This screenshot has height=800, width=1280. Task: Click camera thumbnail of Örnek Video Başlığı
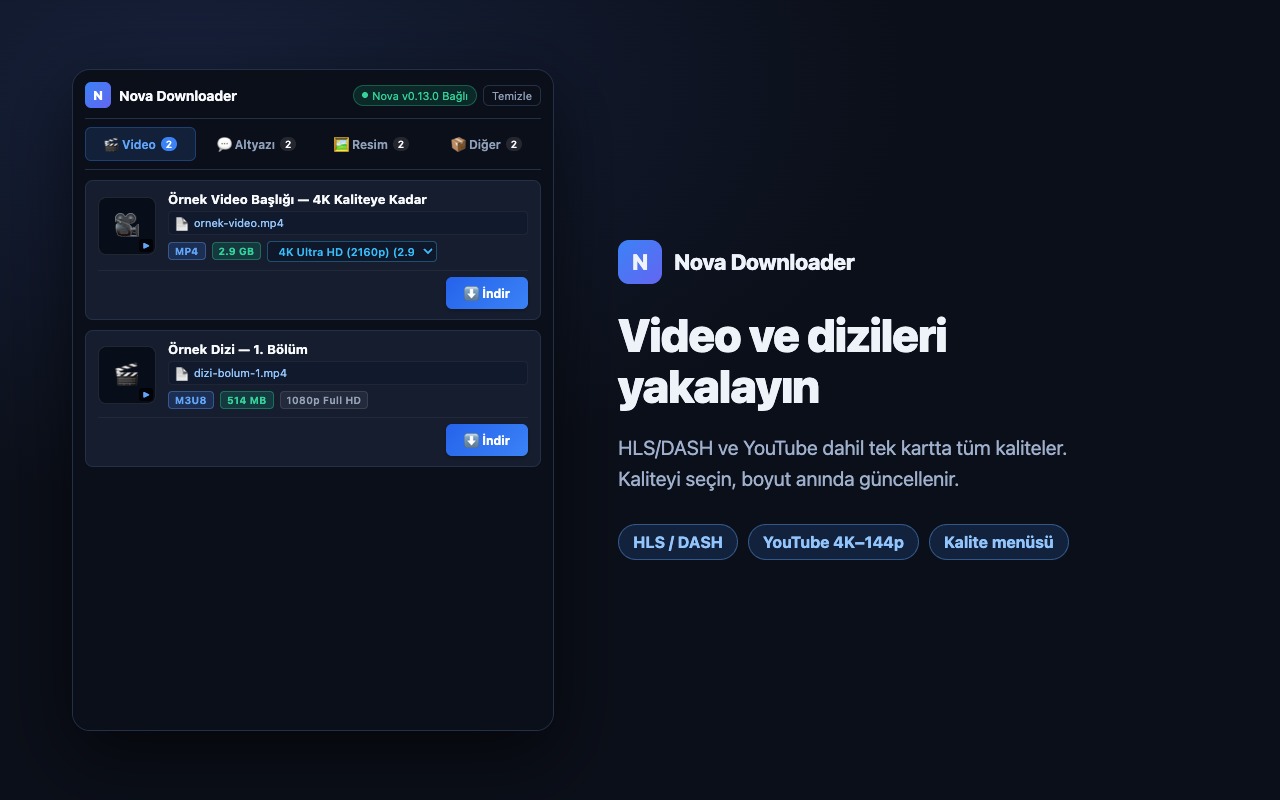tap(127, 226)
